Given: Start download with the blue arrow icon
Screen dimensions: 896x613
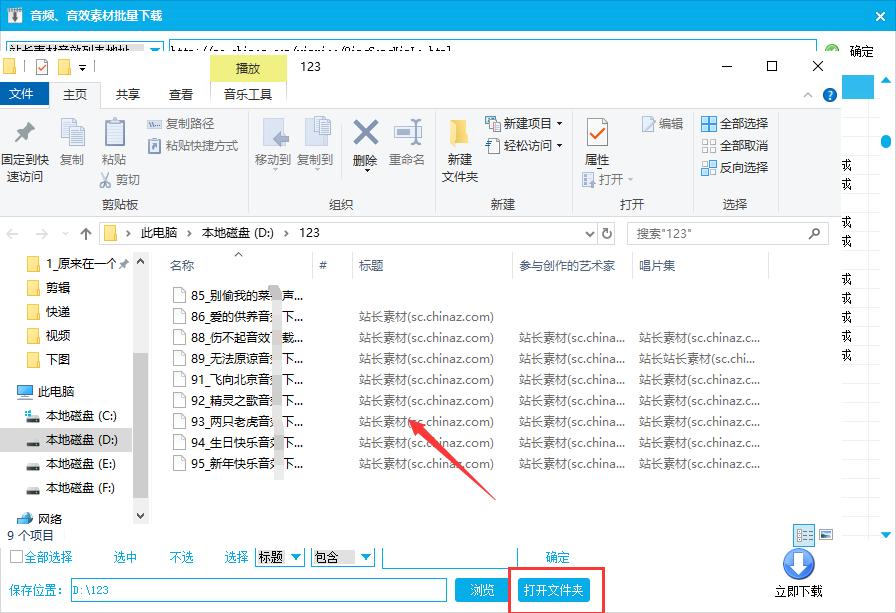Looking at the screenshot, I should click(x=799, y=566).
